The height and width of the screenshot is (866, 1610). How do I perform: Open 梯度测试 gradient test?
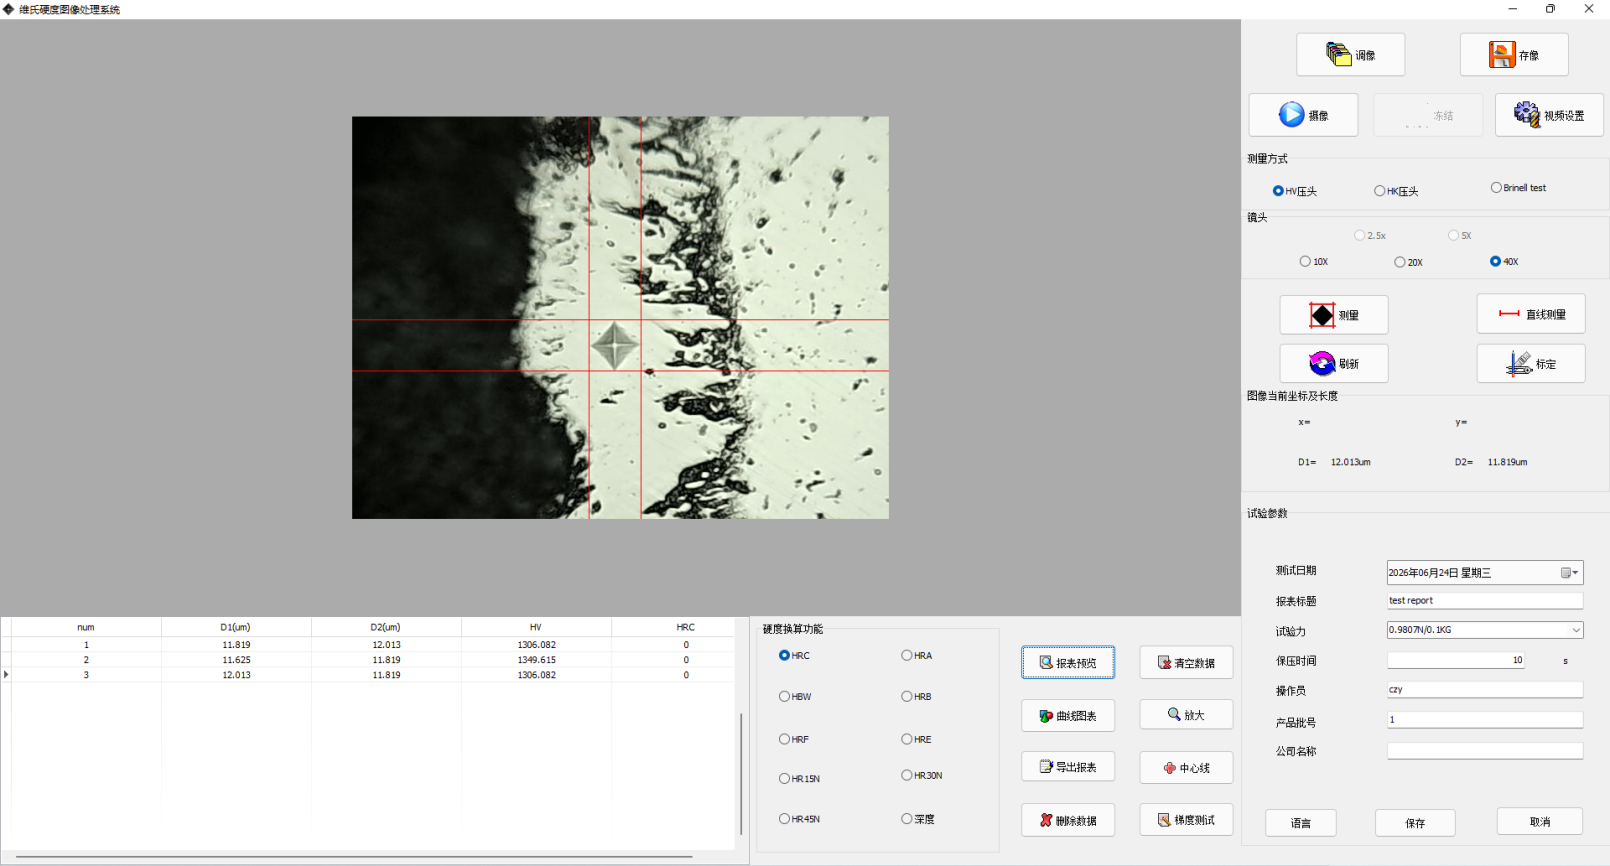click(1186, 820)
